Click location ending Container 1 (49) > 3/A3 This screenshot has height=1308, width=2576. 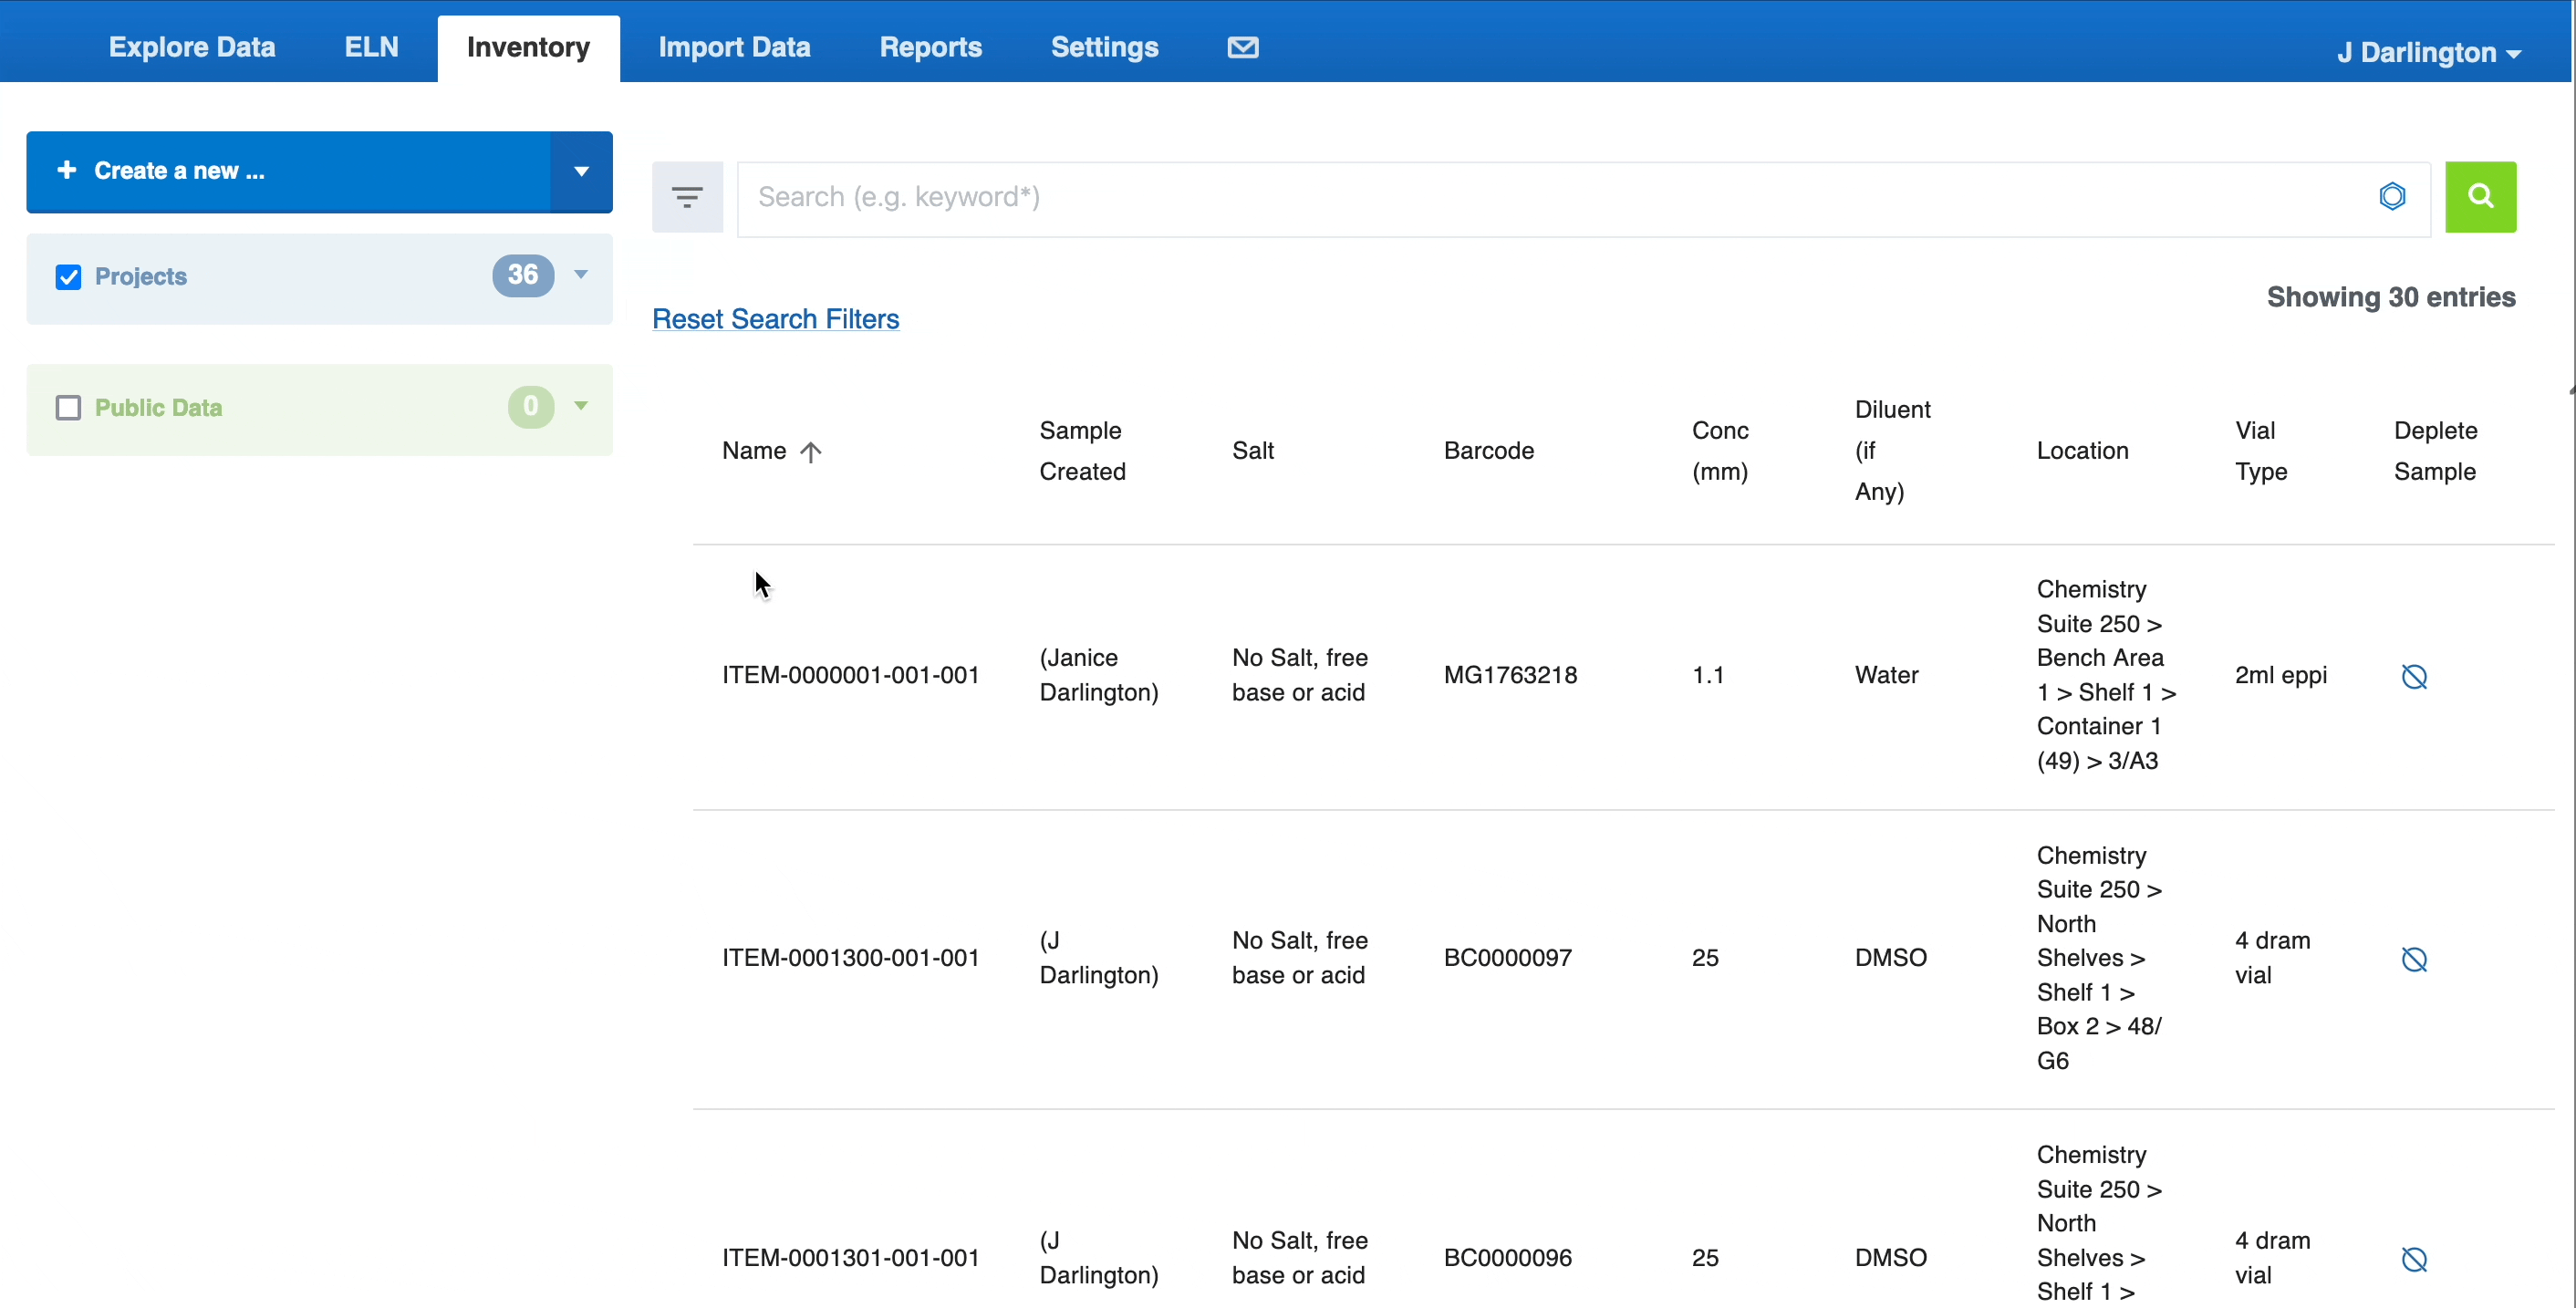pos(2106,675)
